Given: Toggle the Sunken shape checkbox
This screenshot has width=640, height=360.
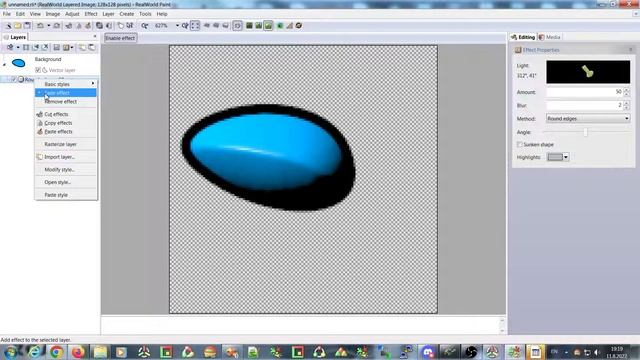Looking at the screenshot, I should (x=519, y=144).
